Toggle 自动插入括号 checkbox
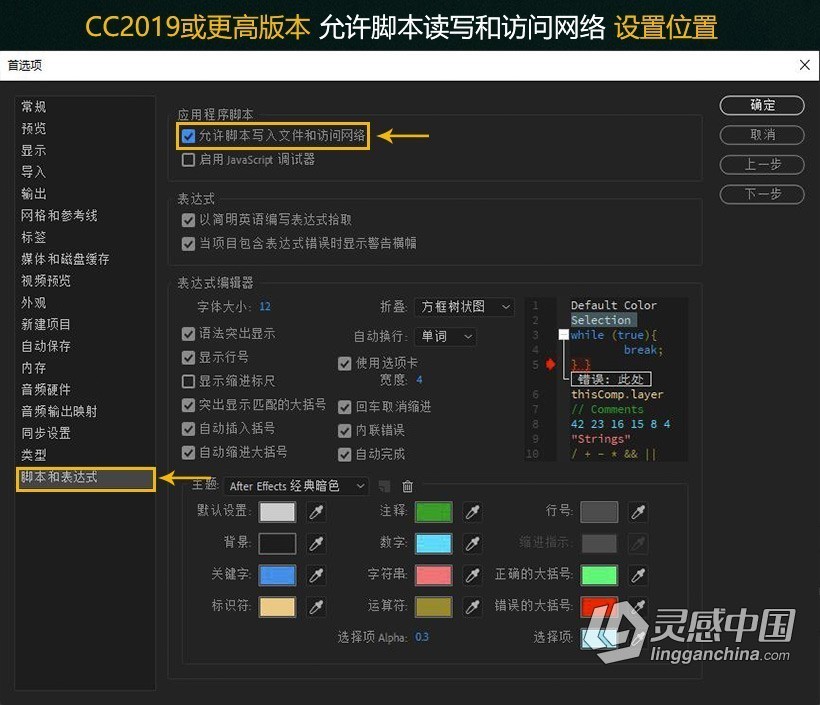The height and width of the screenshot is (705, 820). click(188, 429)
